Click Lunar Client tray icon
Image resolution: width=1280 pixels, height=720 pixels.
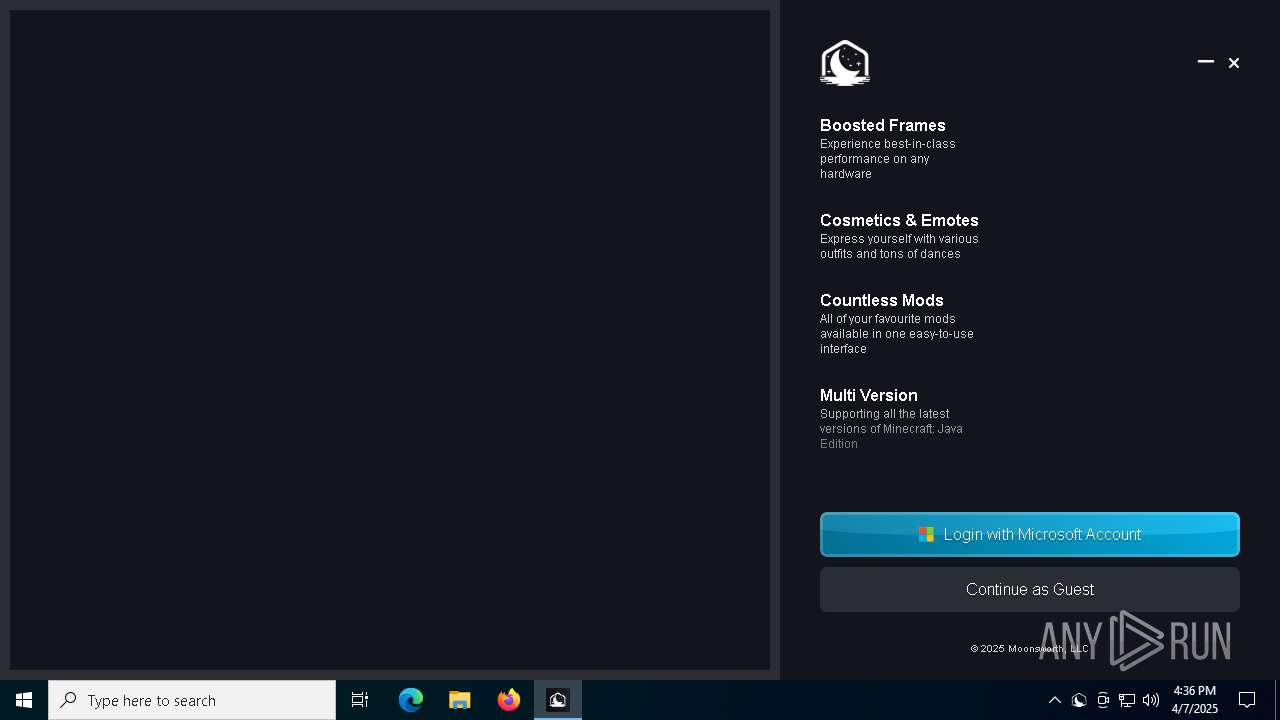click(x=1079, y=700)
